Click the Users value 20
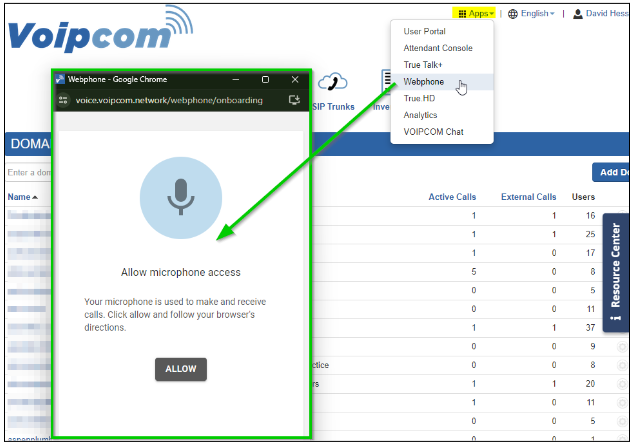Image resolution: width=635 pixels, height=445 pixels. pyautogui.click(x=590, y=383)
